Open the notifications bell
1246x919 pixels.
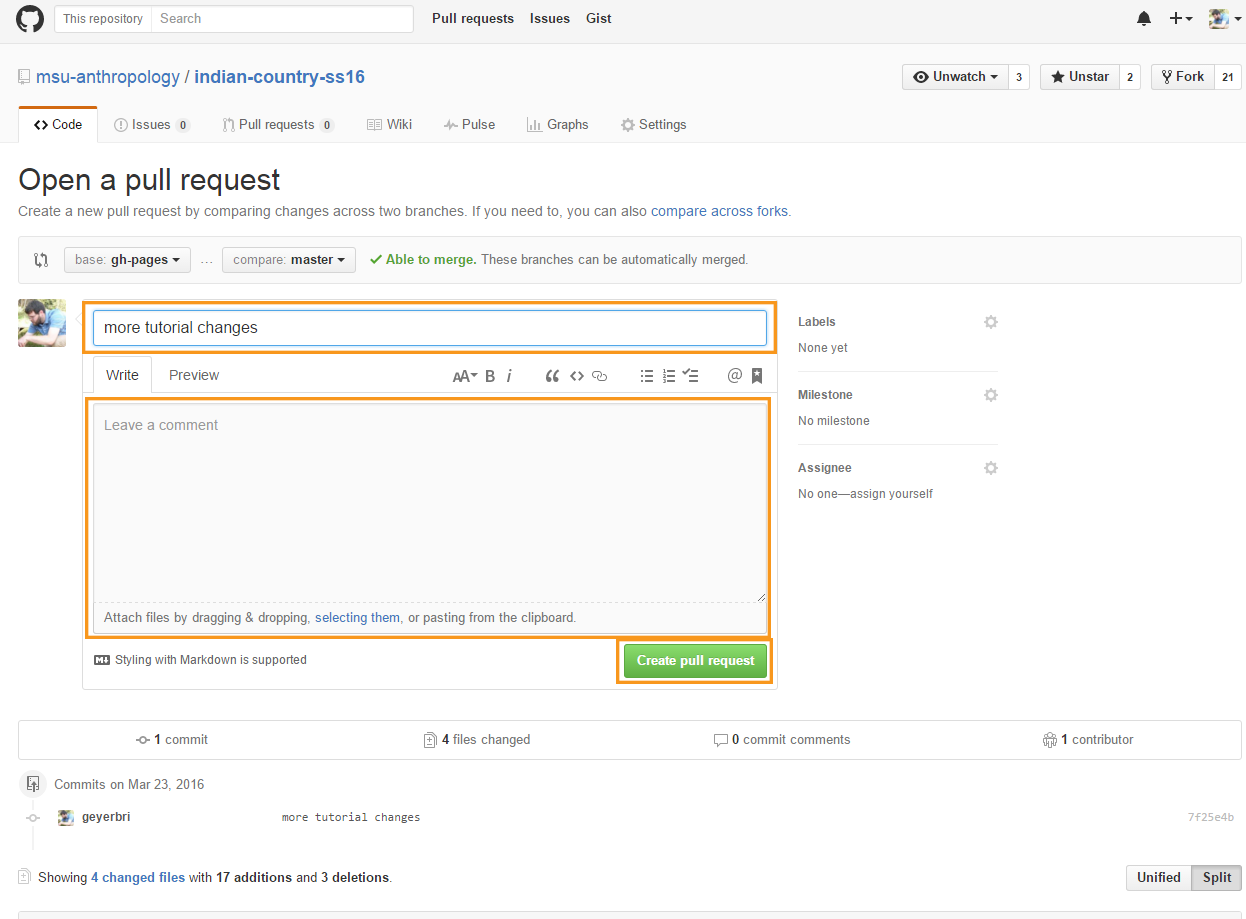[x=1144, y=19]
